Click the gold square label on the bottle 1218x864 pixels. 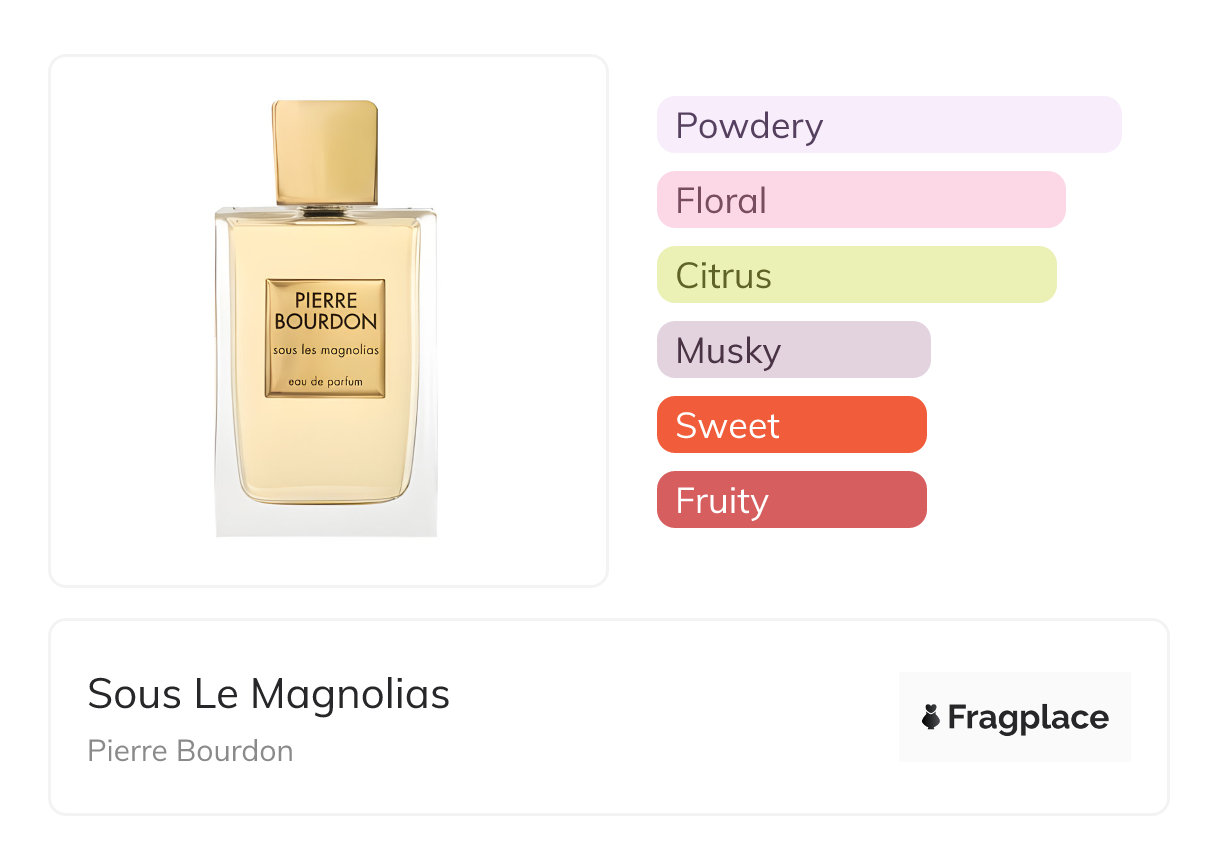325,338
